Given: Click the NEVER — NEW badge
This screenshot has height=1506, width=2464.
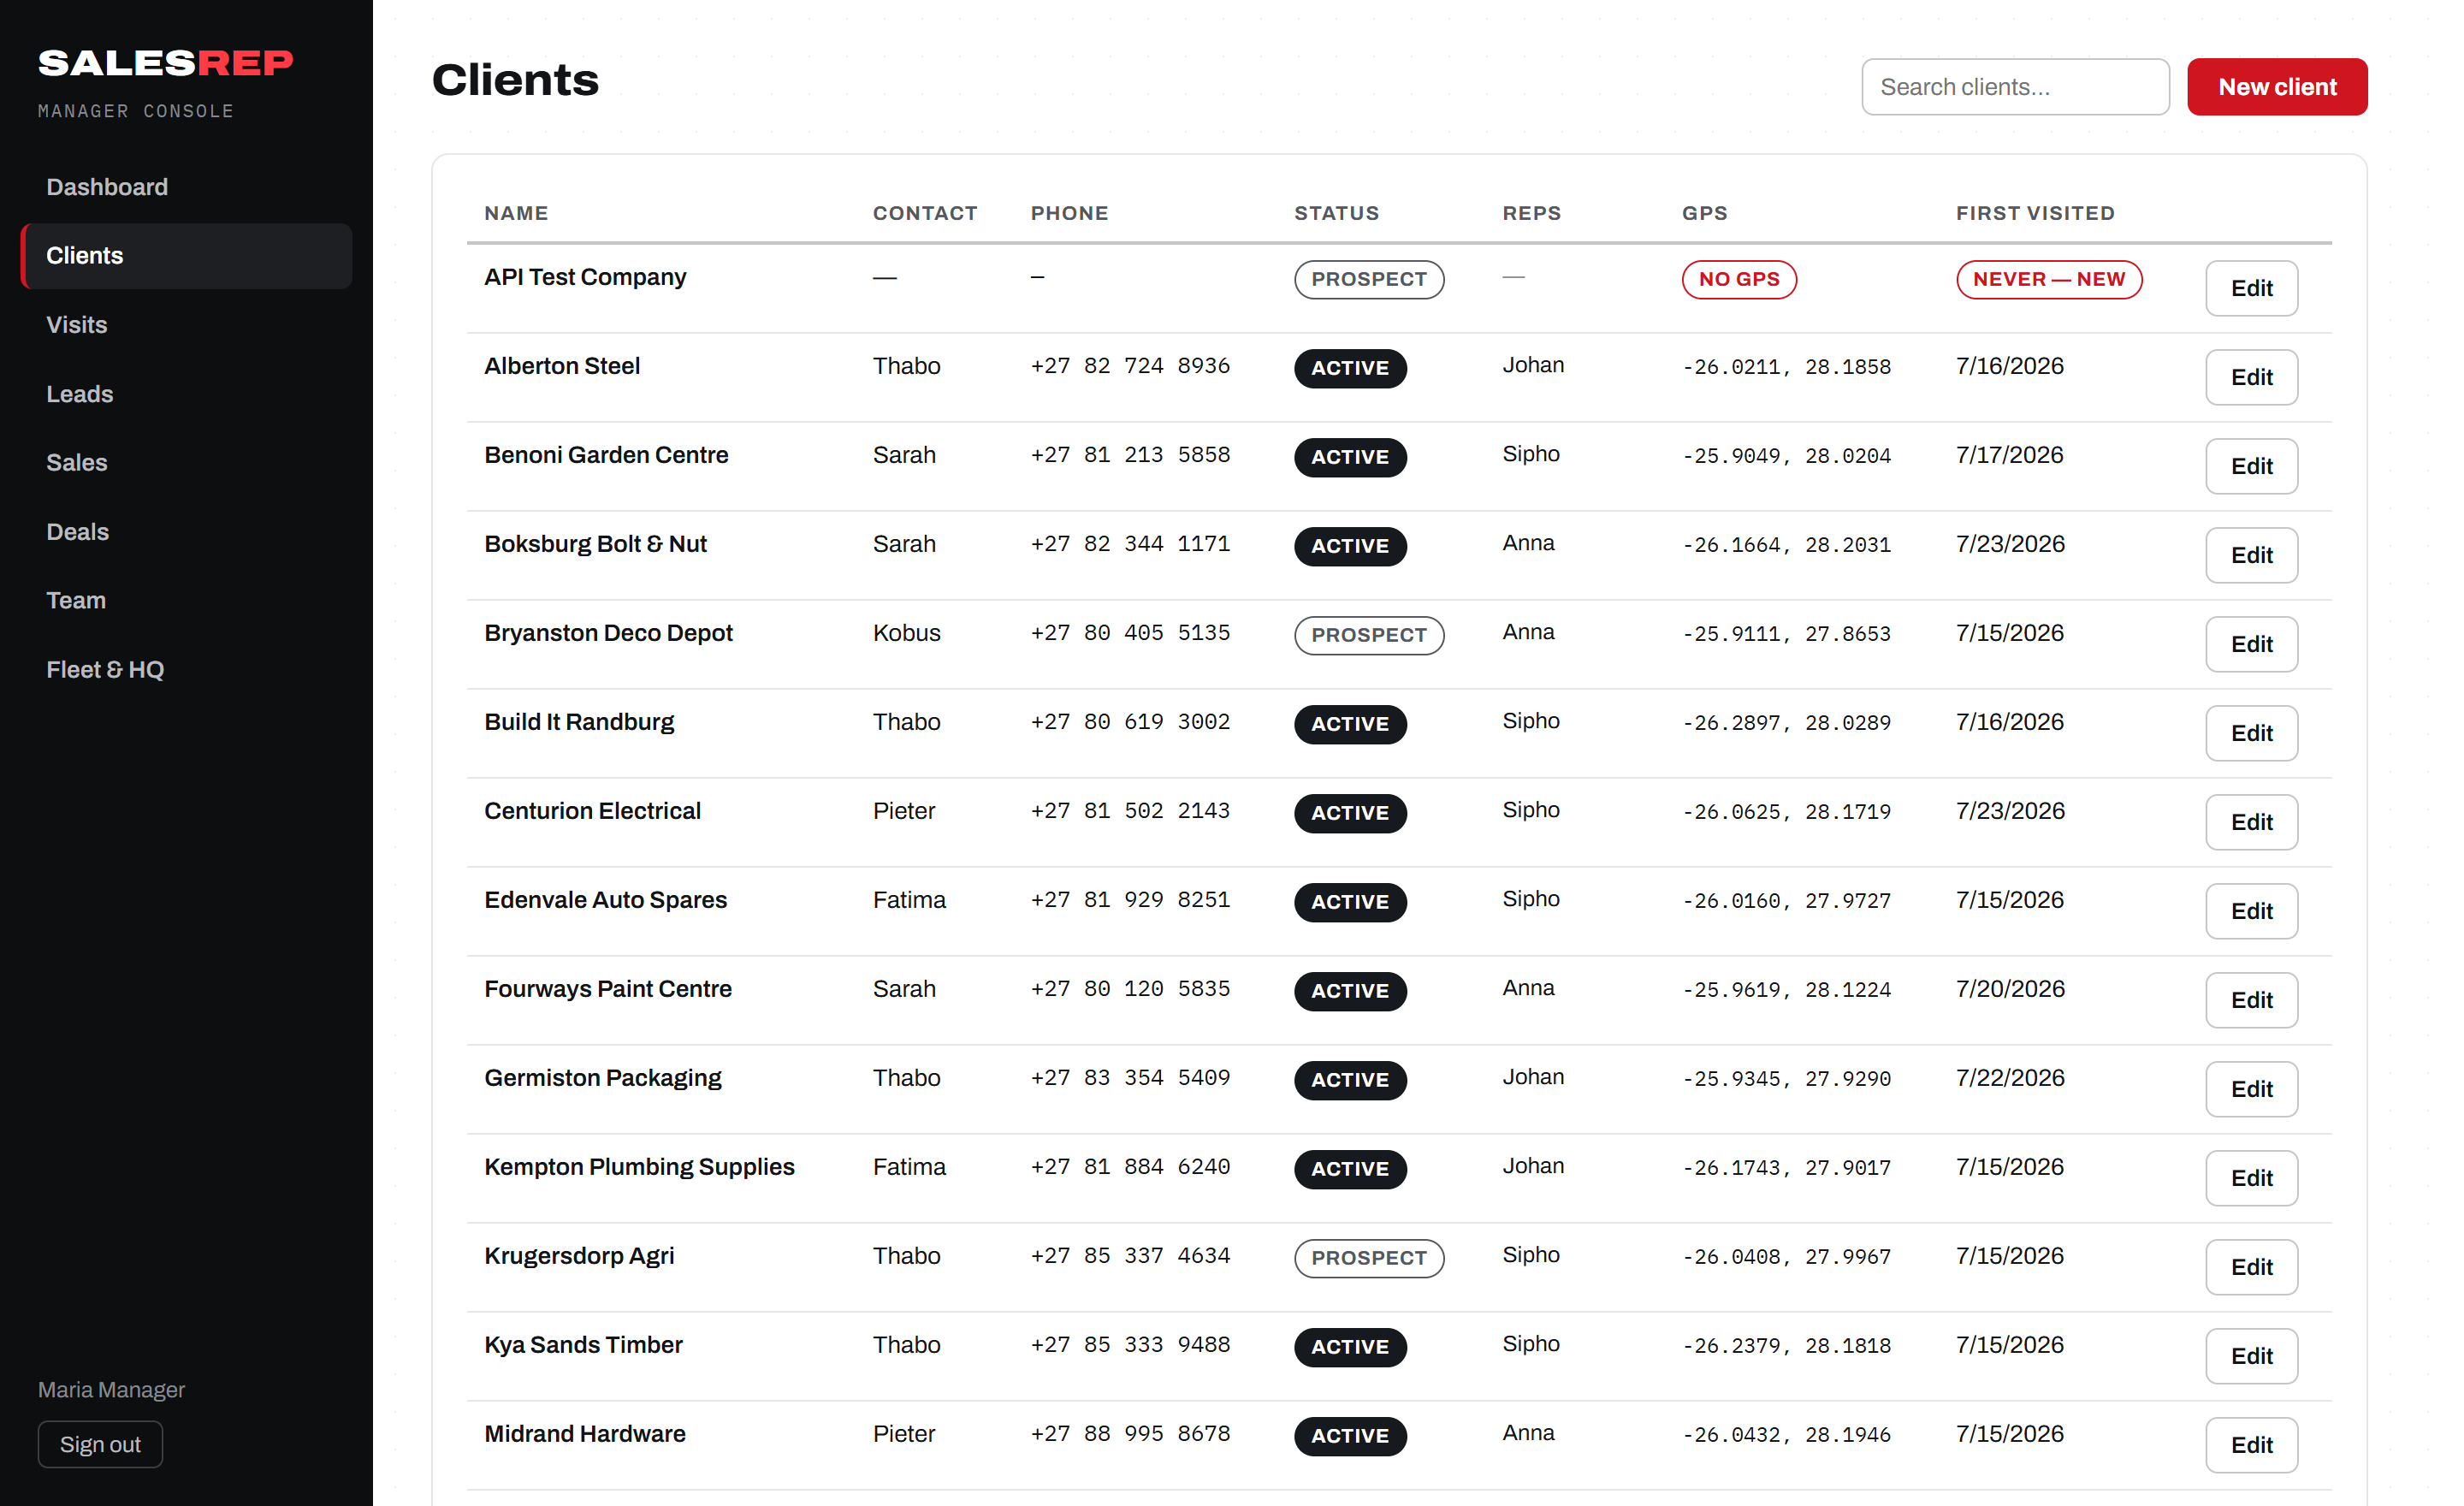Looking at the screenshot, I should pyautogui.click(x=2049, y=279).
